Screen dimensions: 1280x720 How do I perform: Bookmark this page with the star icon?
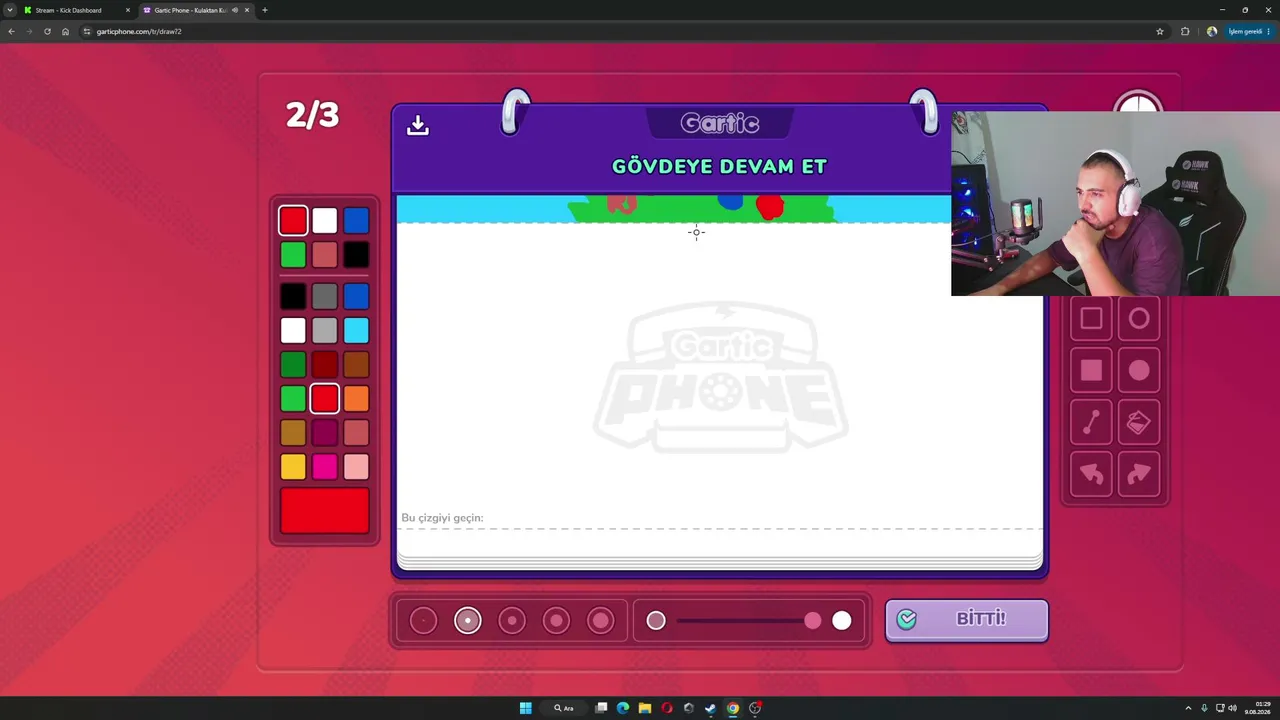(1160, 31)
